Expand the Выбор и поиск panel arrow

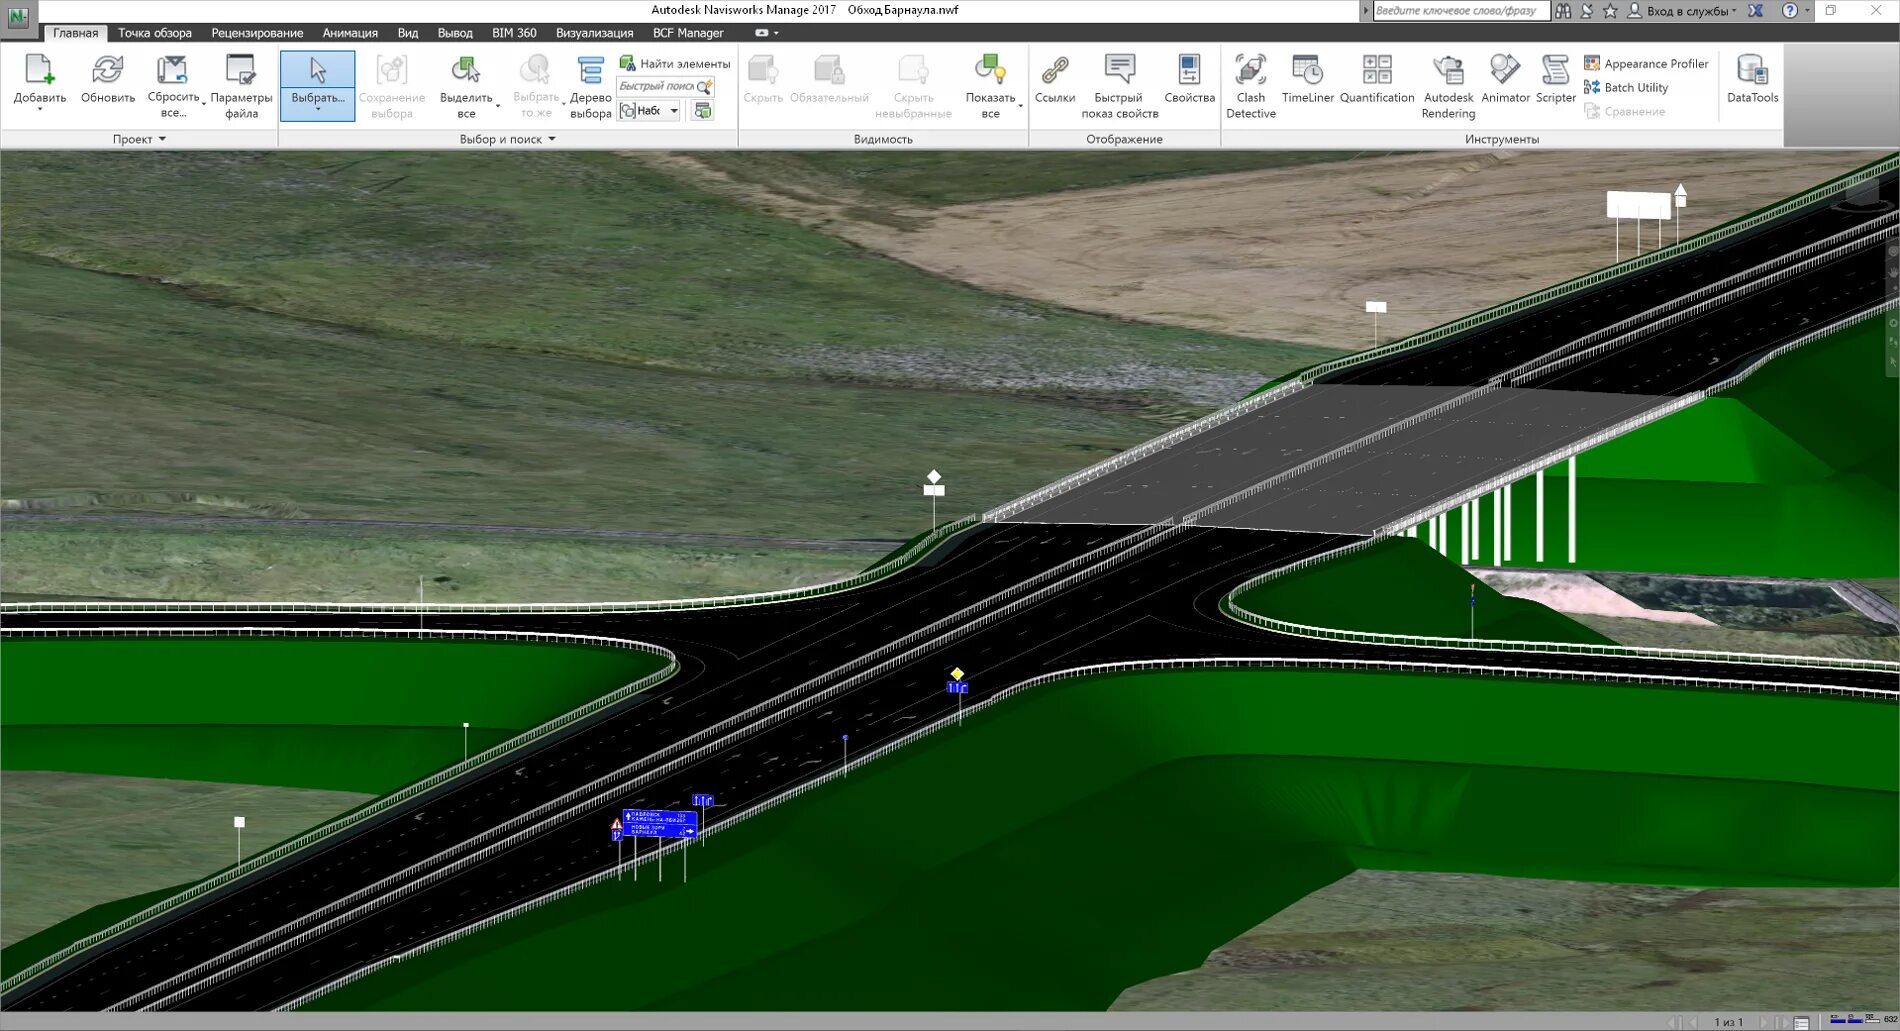pyautogui.click(x=552, y=139)
